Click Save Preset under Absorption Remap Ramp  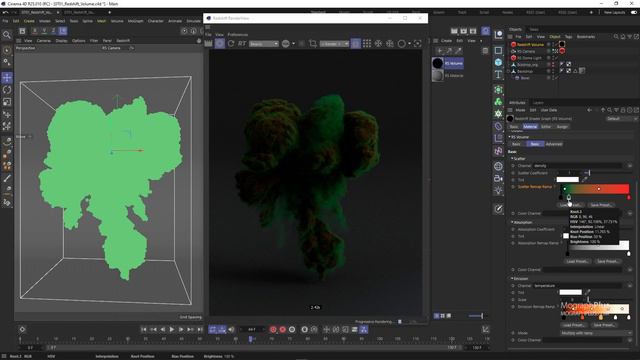tap(608, 261)
